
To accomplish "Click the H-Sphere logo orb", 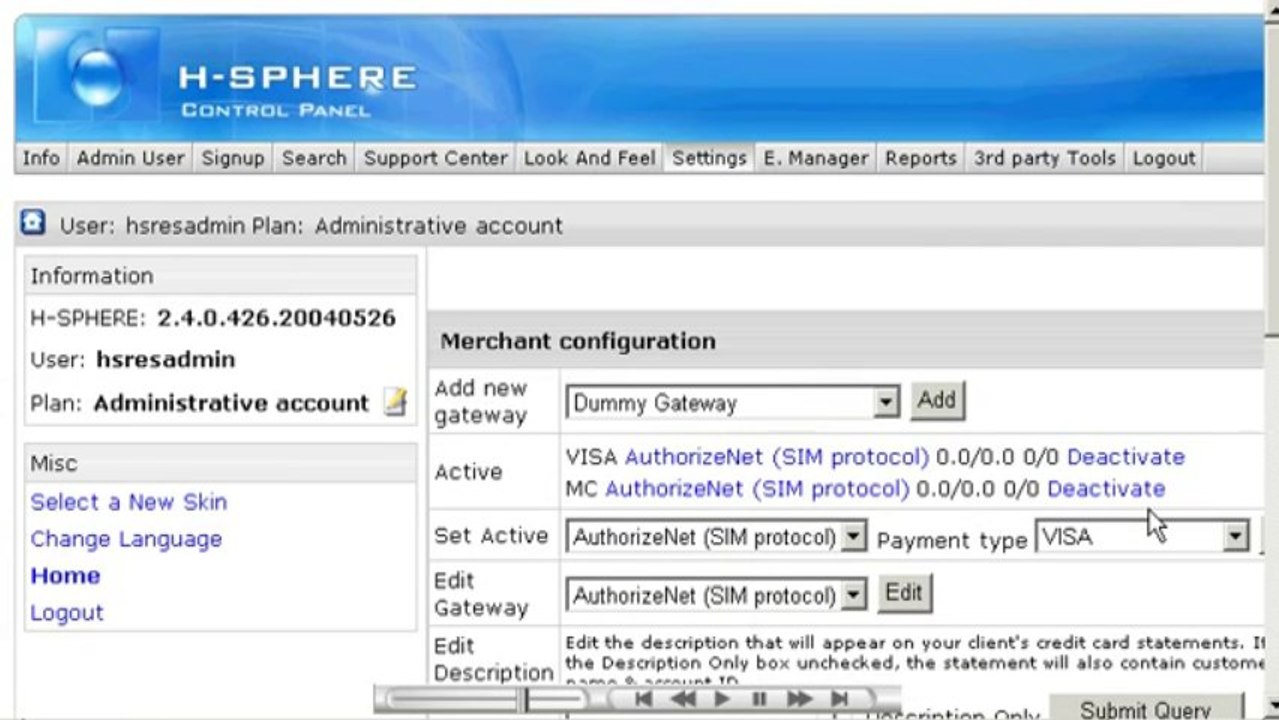I will pos(97,77).
